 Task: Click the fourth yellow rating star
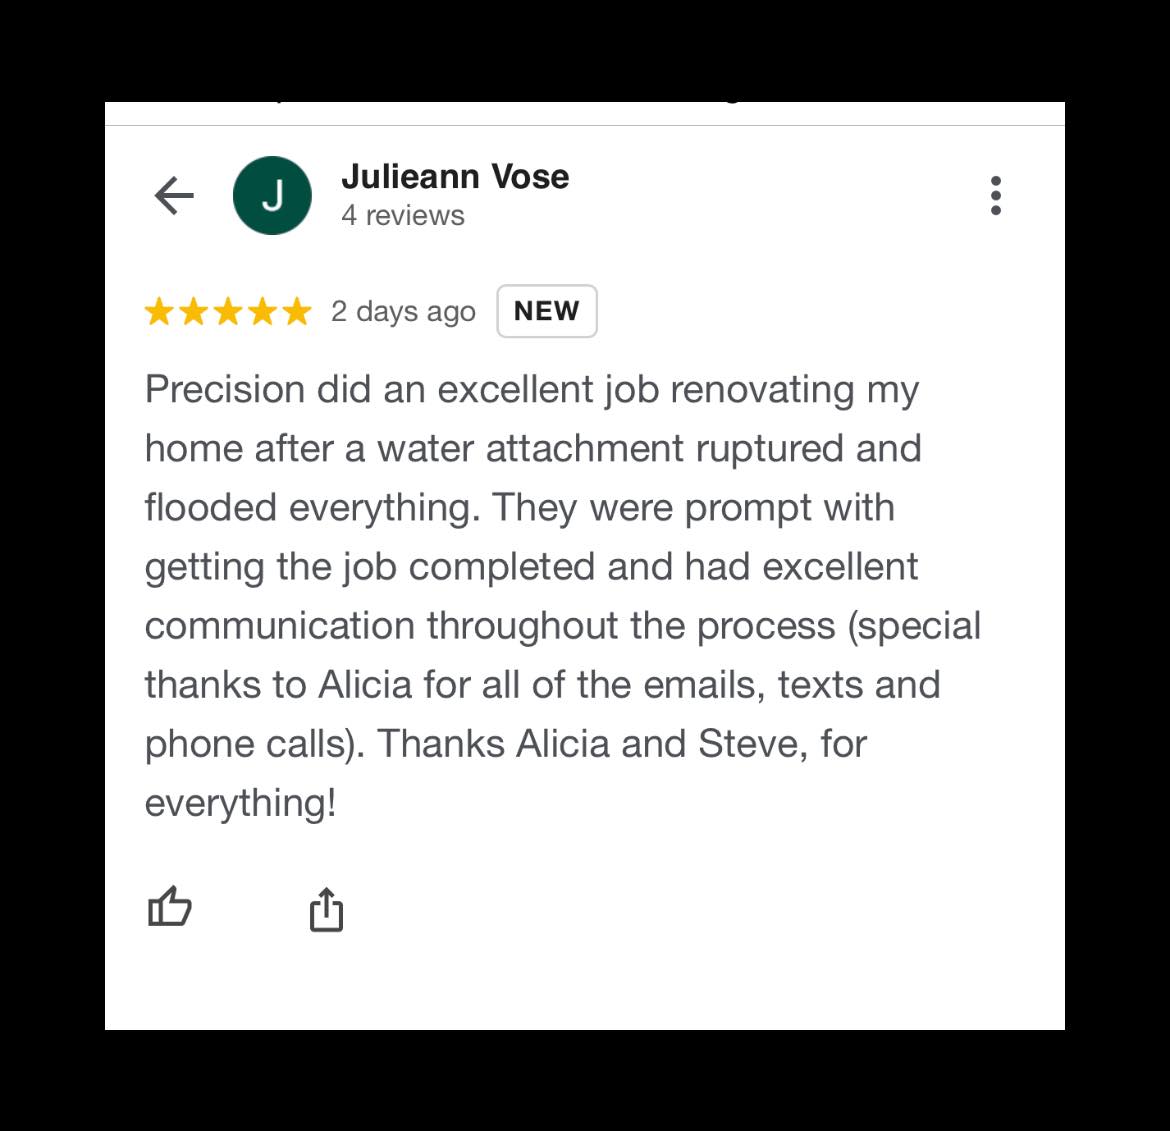pyautogui.click(x=262, y=312)
